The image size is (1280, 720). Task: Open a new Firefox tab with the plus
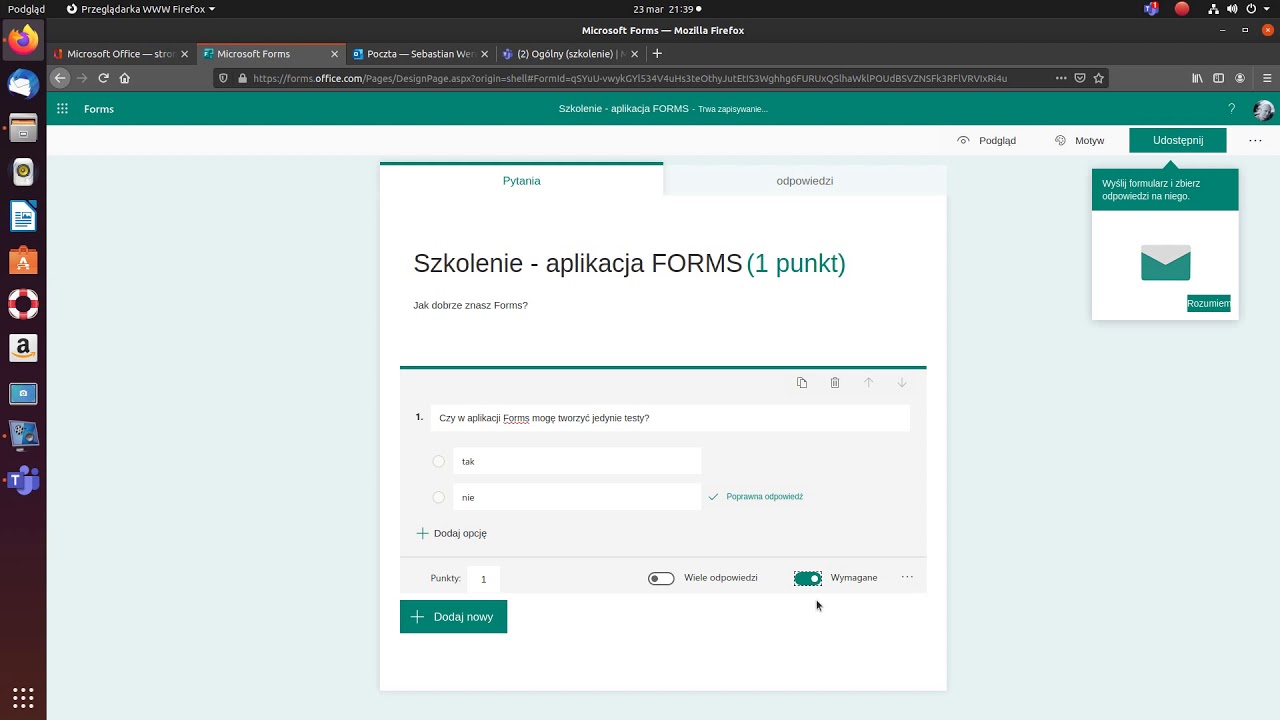657,53
